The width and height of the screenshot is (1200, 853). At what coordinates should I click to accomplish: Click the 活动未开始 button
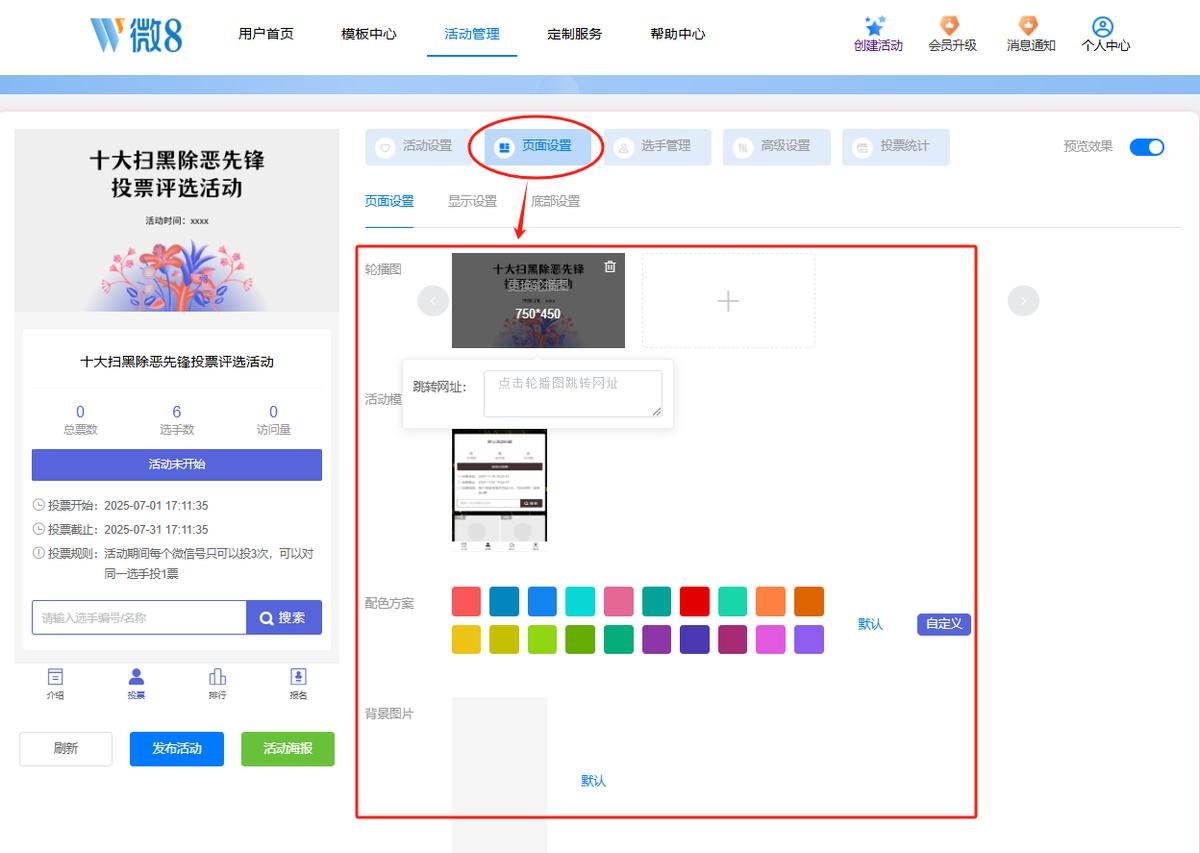177,465
